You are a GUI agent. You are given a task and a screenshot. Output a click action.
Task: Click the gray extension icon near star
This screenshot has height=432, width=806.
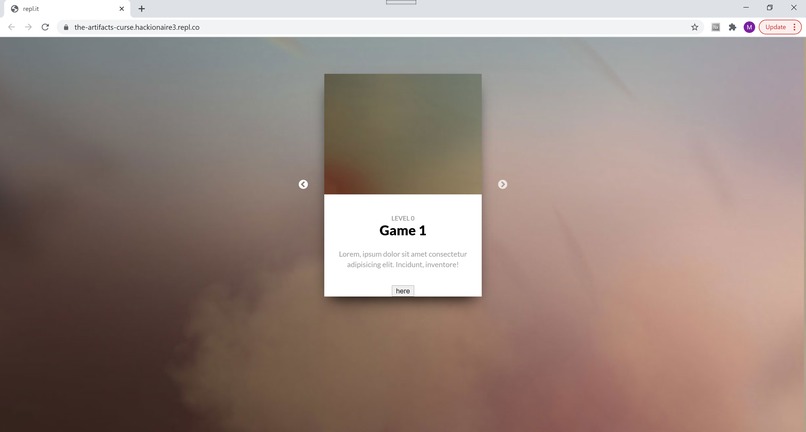[715, 27]
